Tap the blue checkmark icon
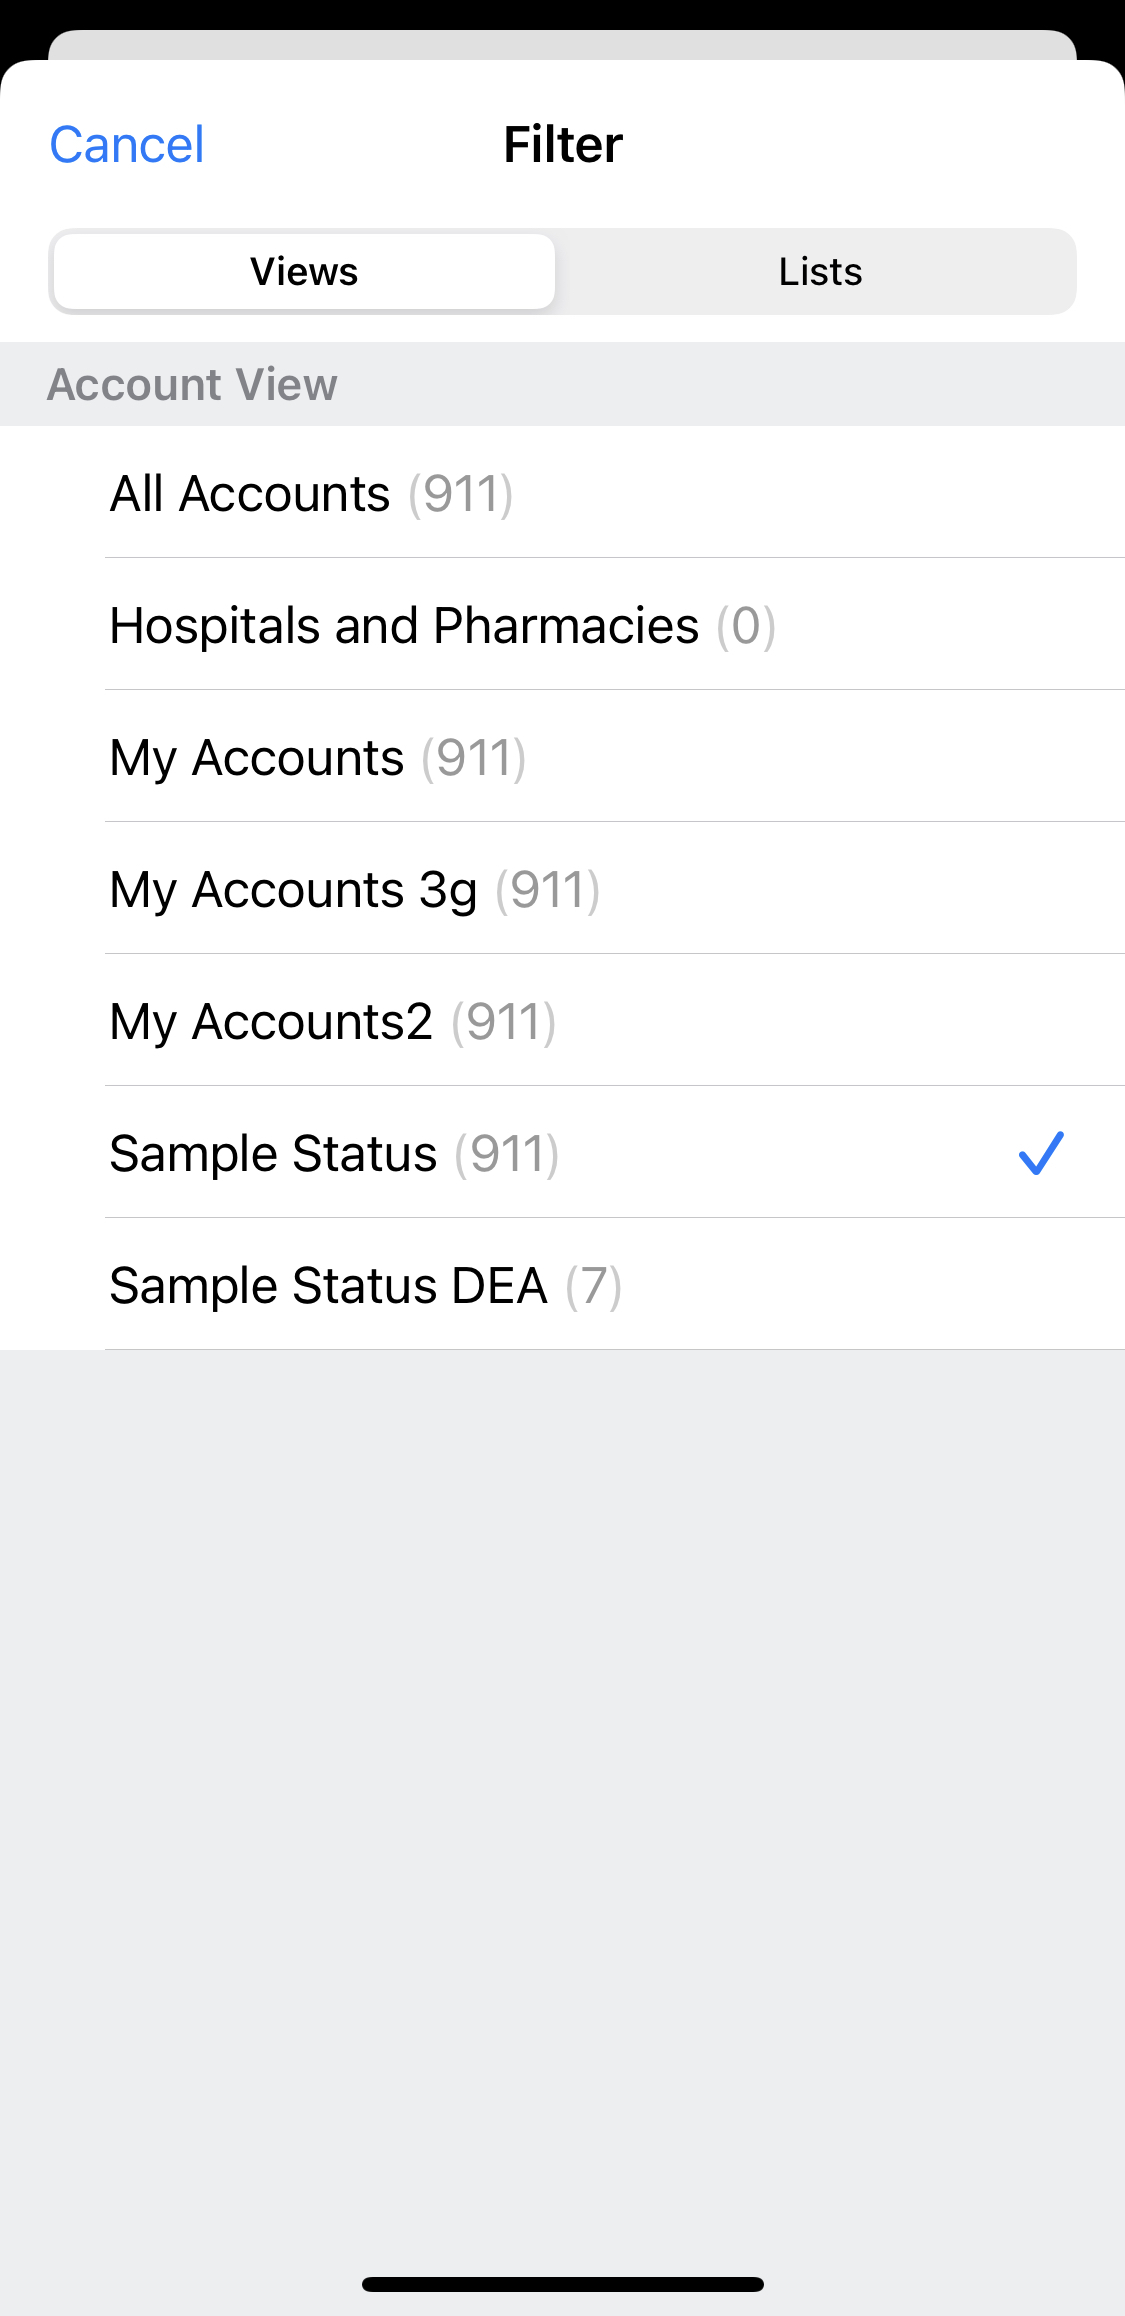The width and height of the screenshot is (1125, 2316). click(1041, 1153)
